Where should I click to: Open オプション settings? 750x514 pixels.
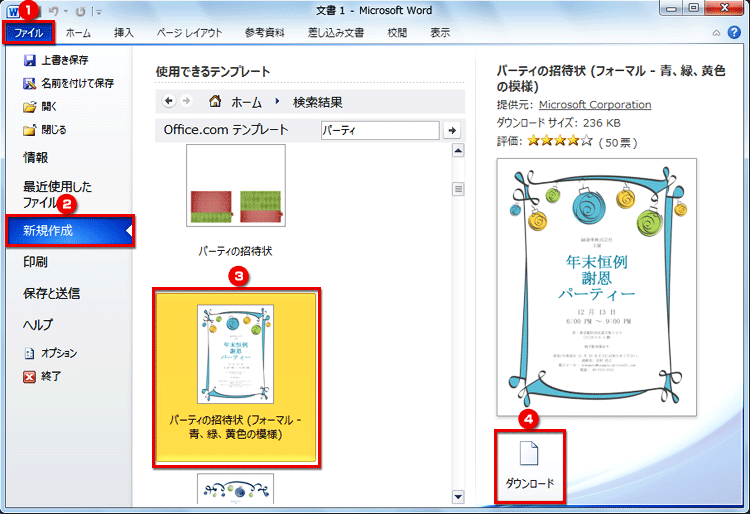51,353
